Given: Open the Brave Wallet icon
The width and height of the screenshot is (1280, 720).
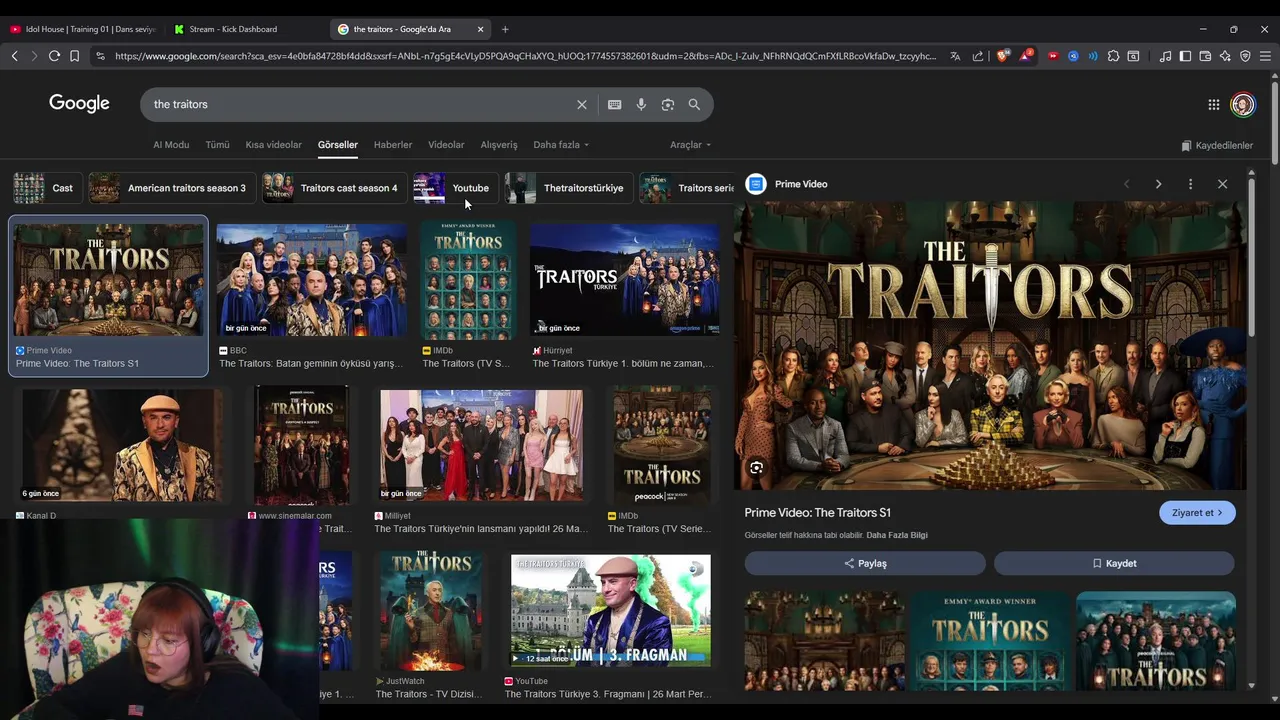Looking at the screenshot, I should click(1205, 56).
